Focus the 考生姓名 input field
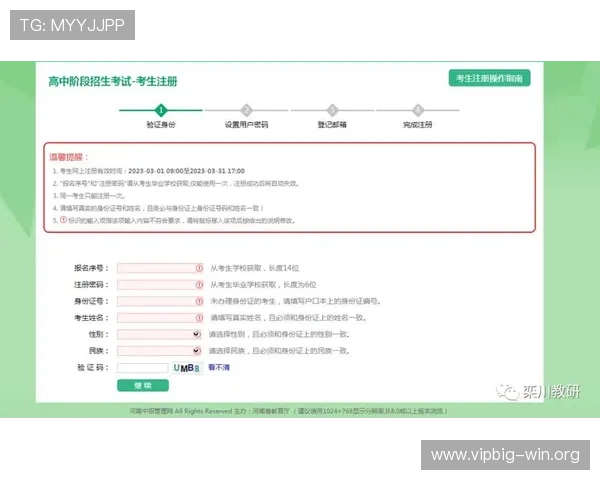This screenshot has height=480, width=600. pyautogui.click(x=160, y=318)
